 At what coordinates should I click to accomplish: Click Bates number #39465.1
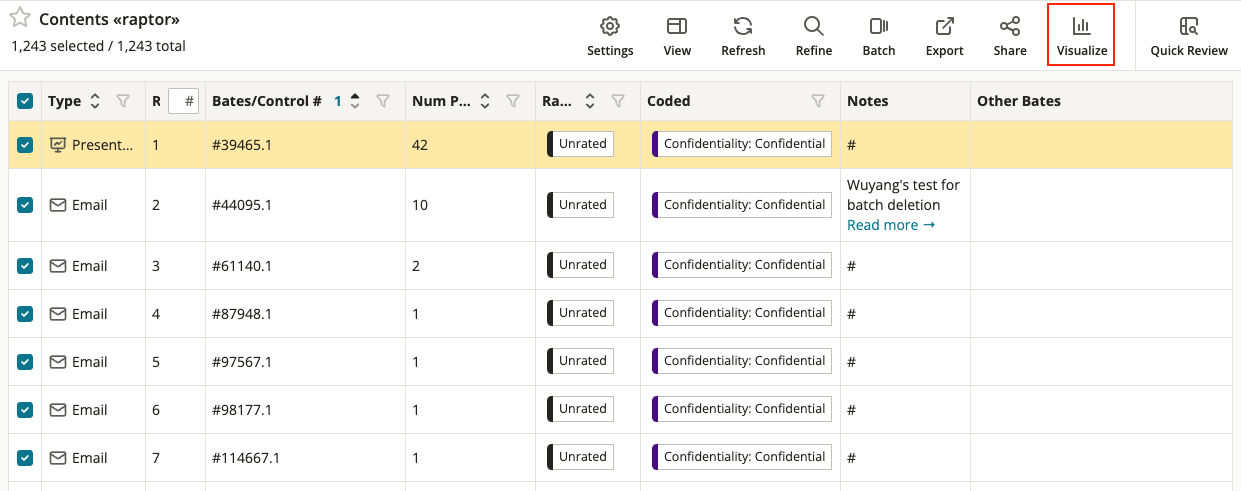coord(242,145)
